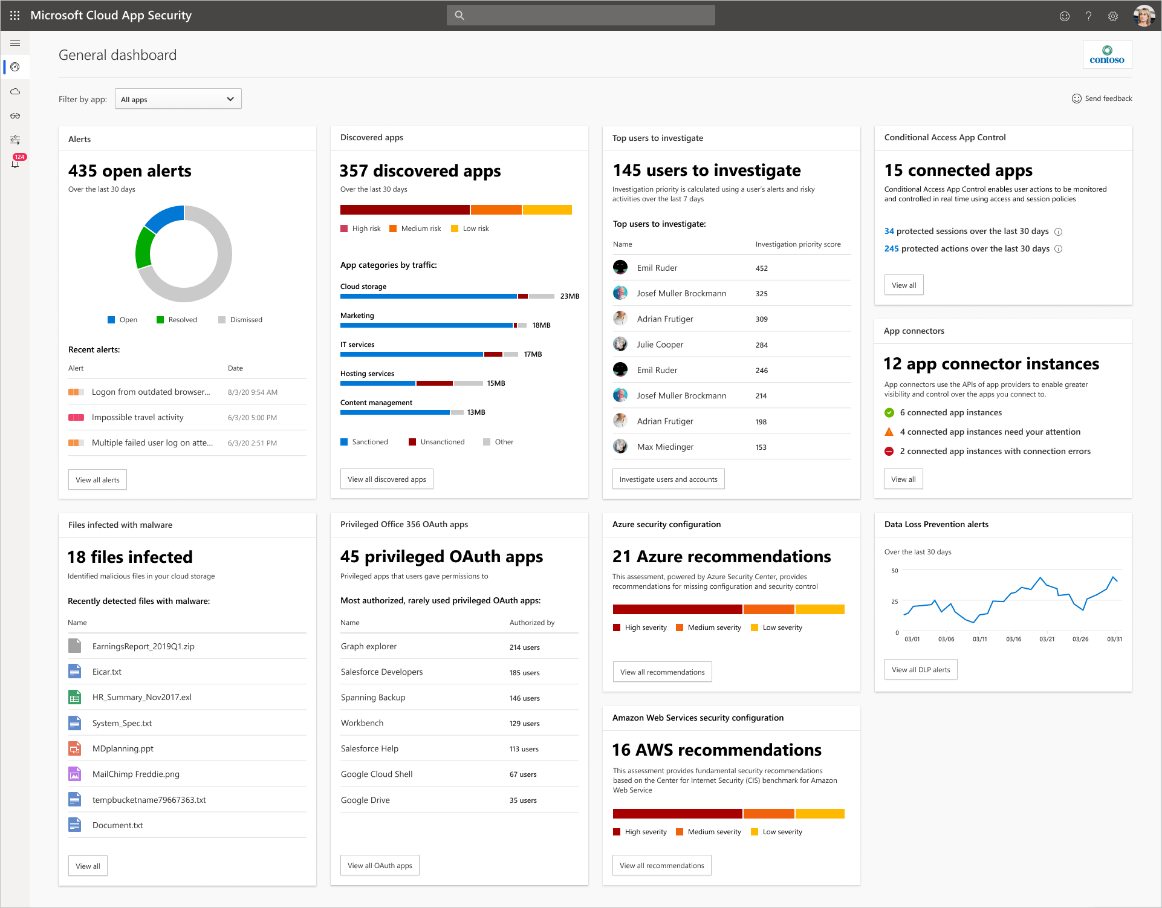The width and height of the screenshot is (1162, 908).
Task: Open the Control policies icon in sidebar
Action: 15,140
